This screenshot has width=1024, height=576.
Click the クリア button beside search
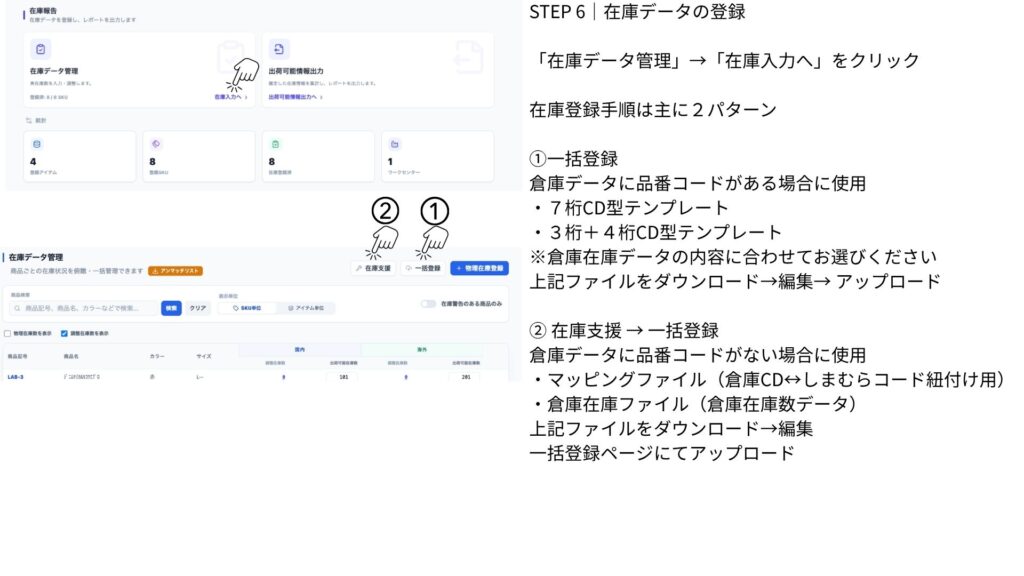pos(198,308)
